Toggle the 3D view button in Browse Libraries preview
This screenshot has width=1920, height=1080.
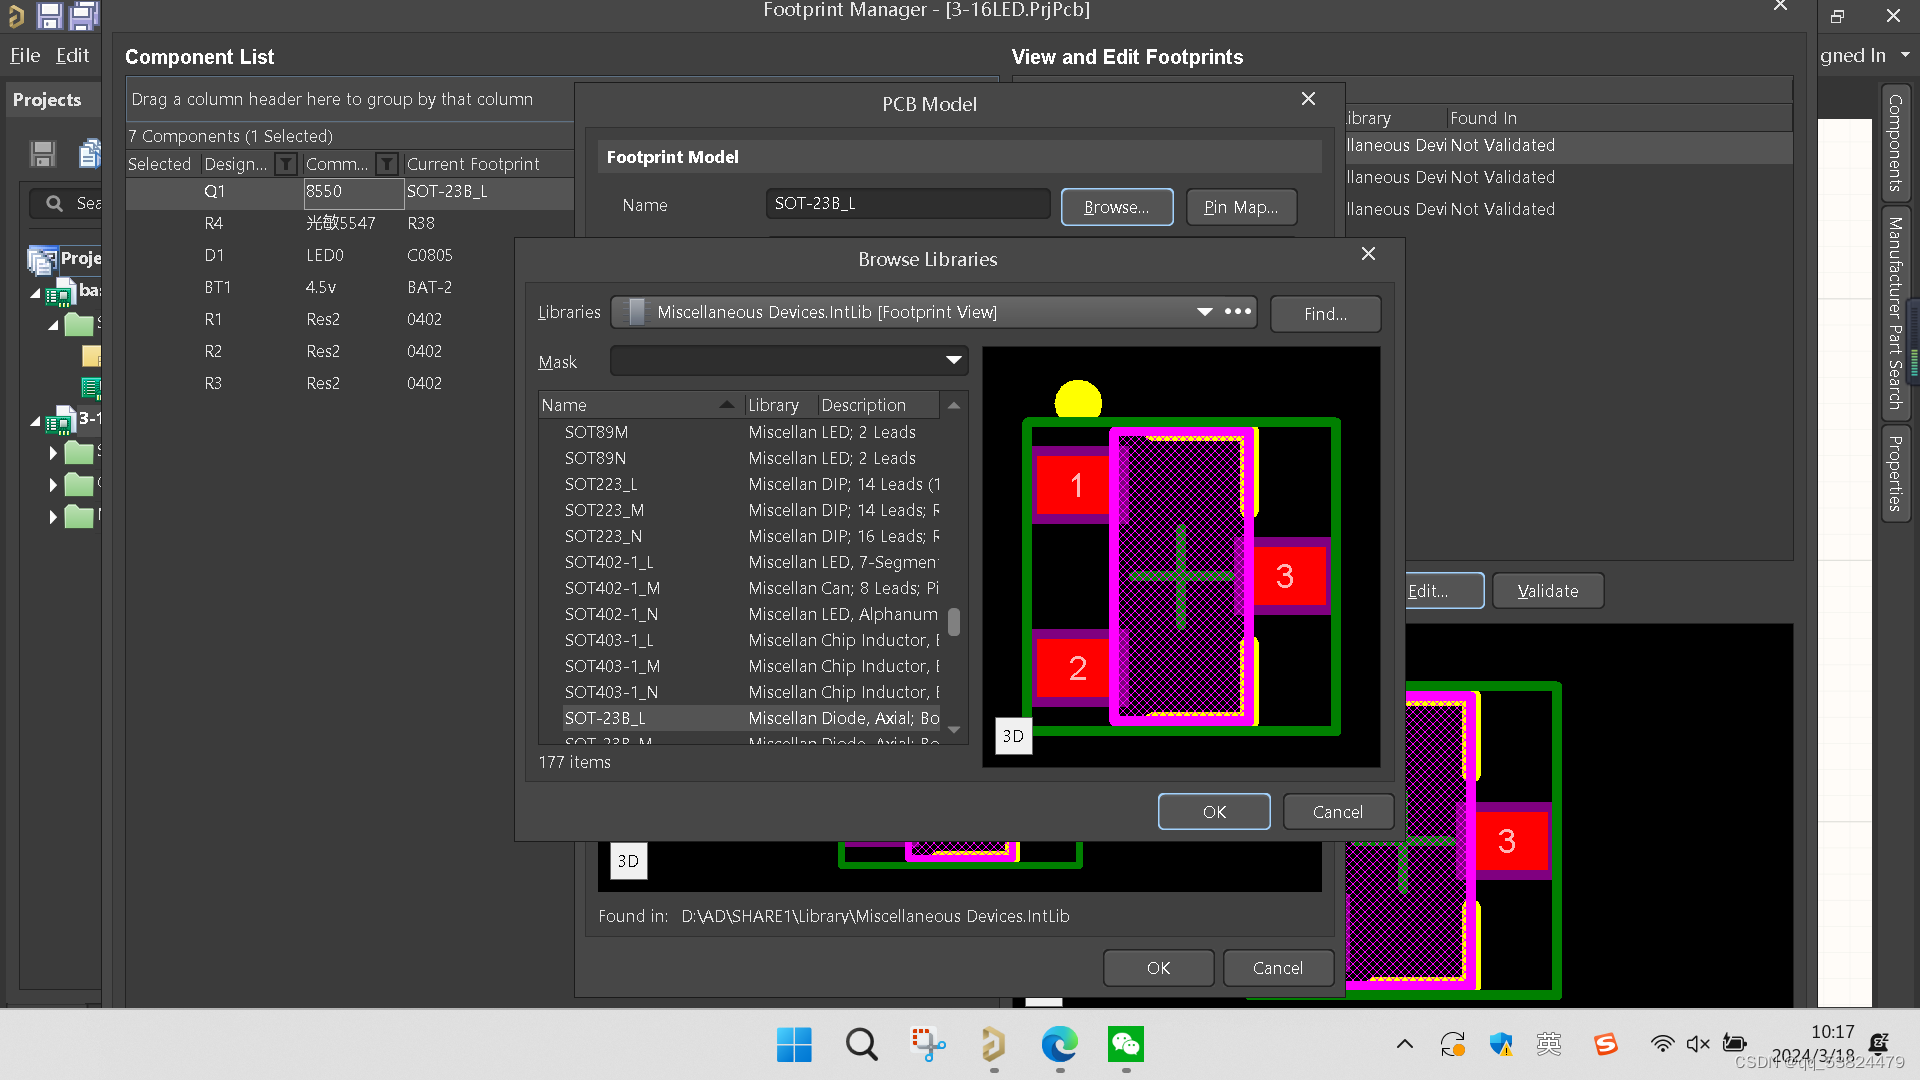pos(1013,736)
